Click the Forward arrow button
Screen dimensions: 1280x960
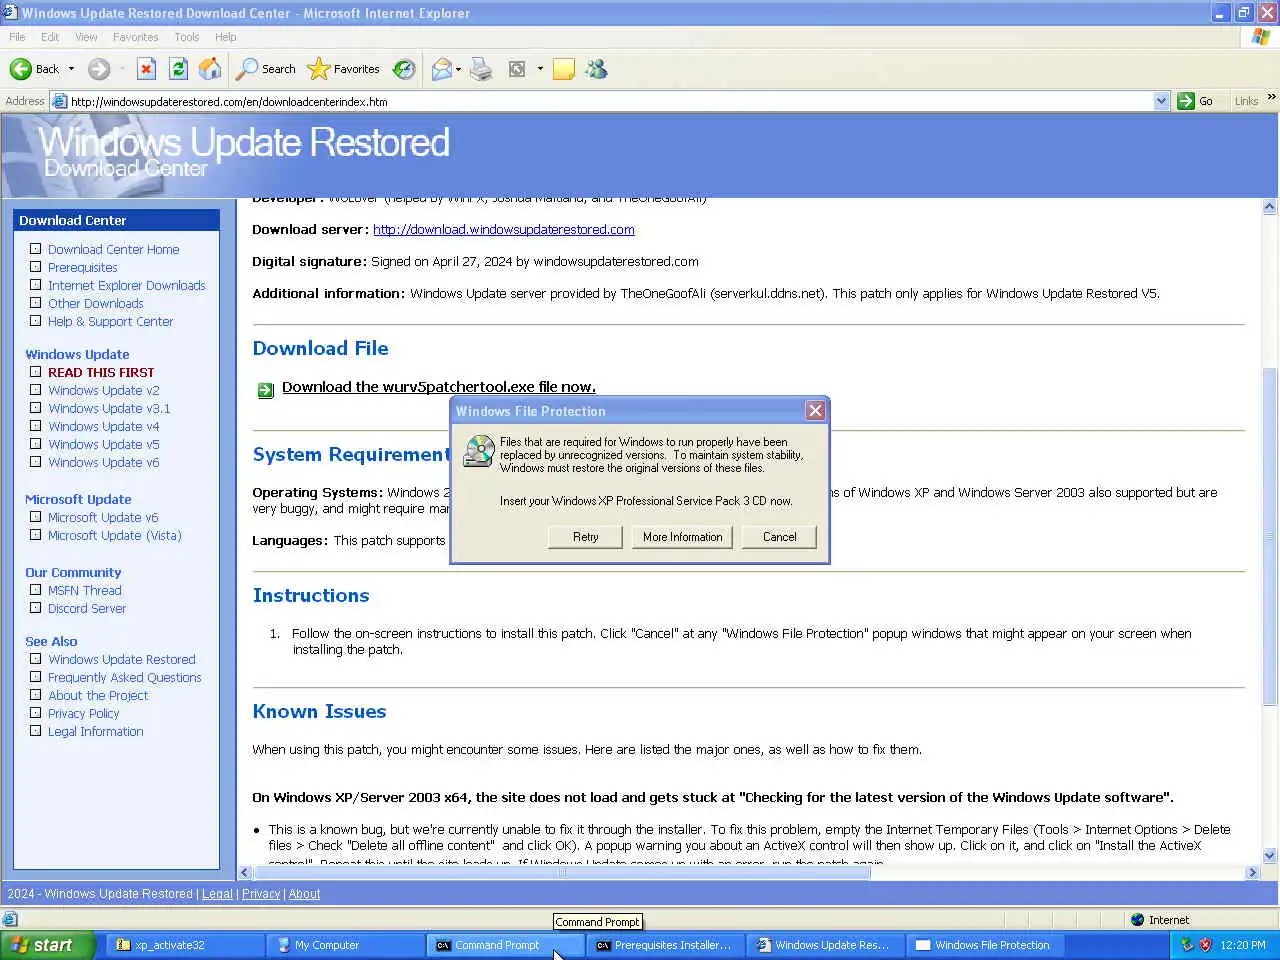98,69
